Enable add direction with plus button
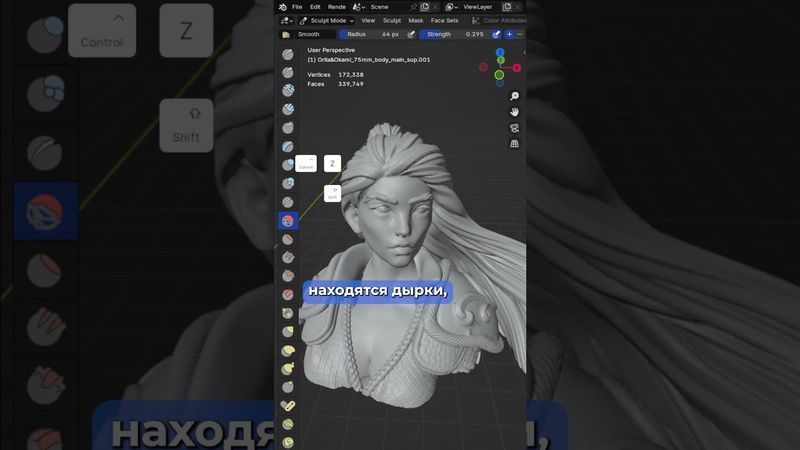This screenshot has height=450, width=800. pos(509,34)
